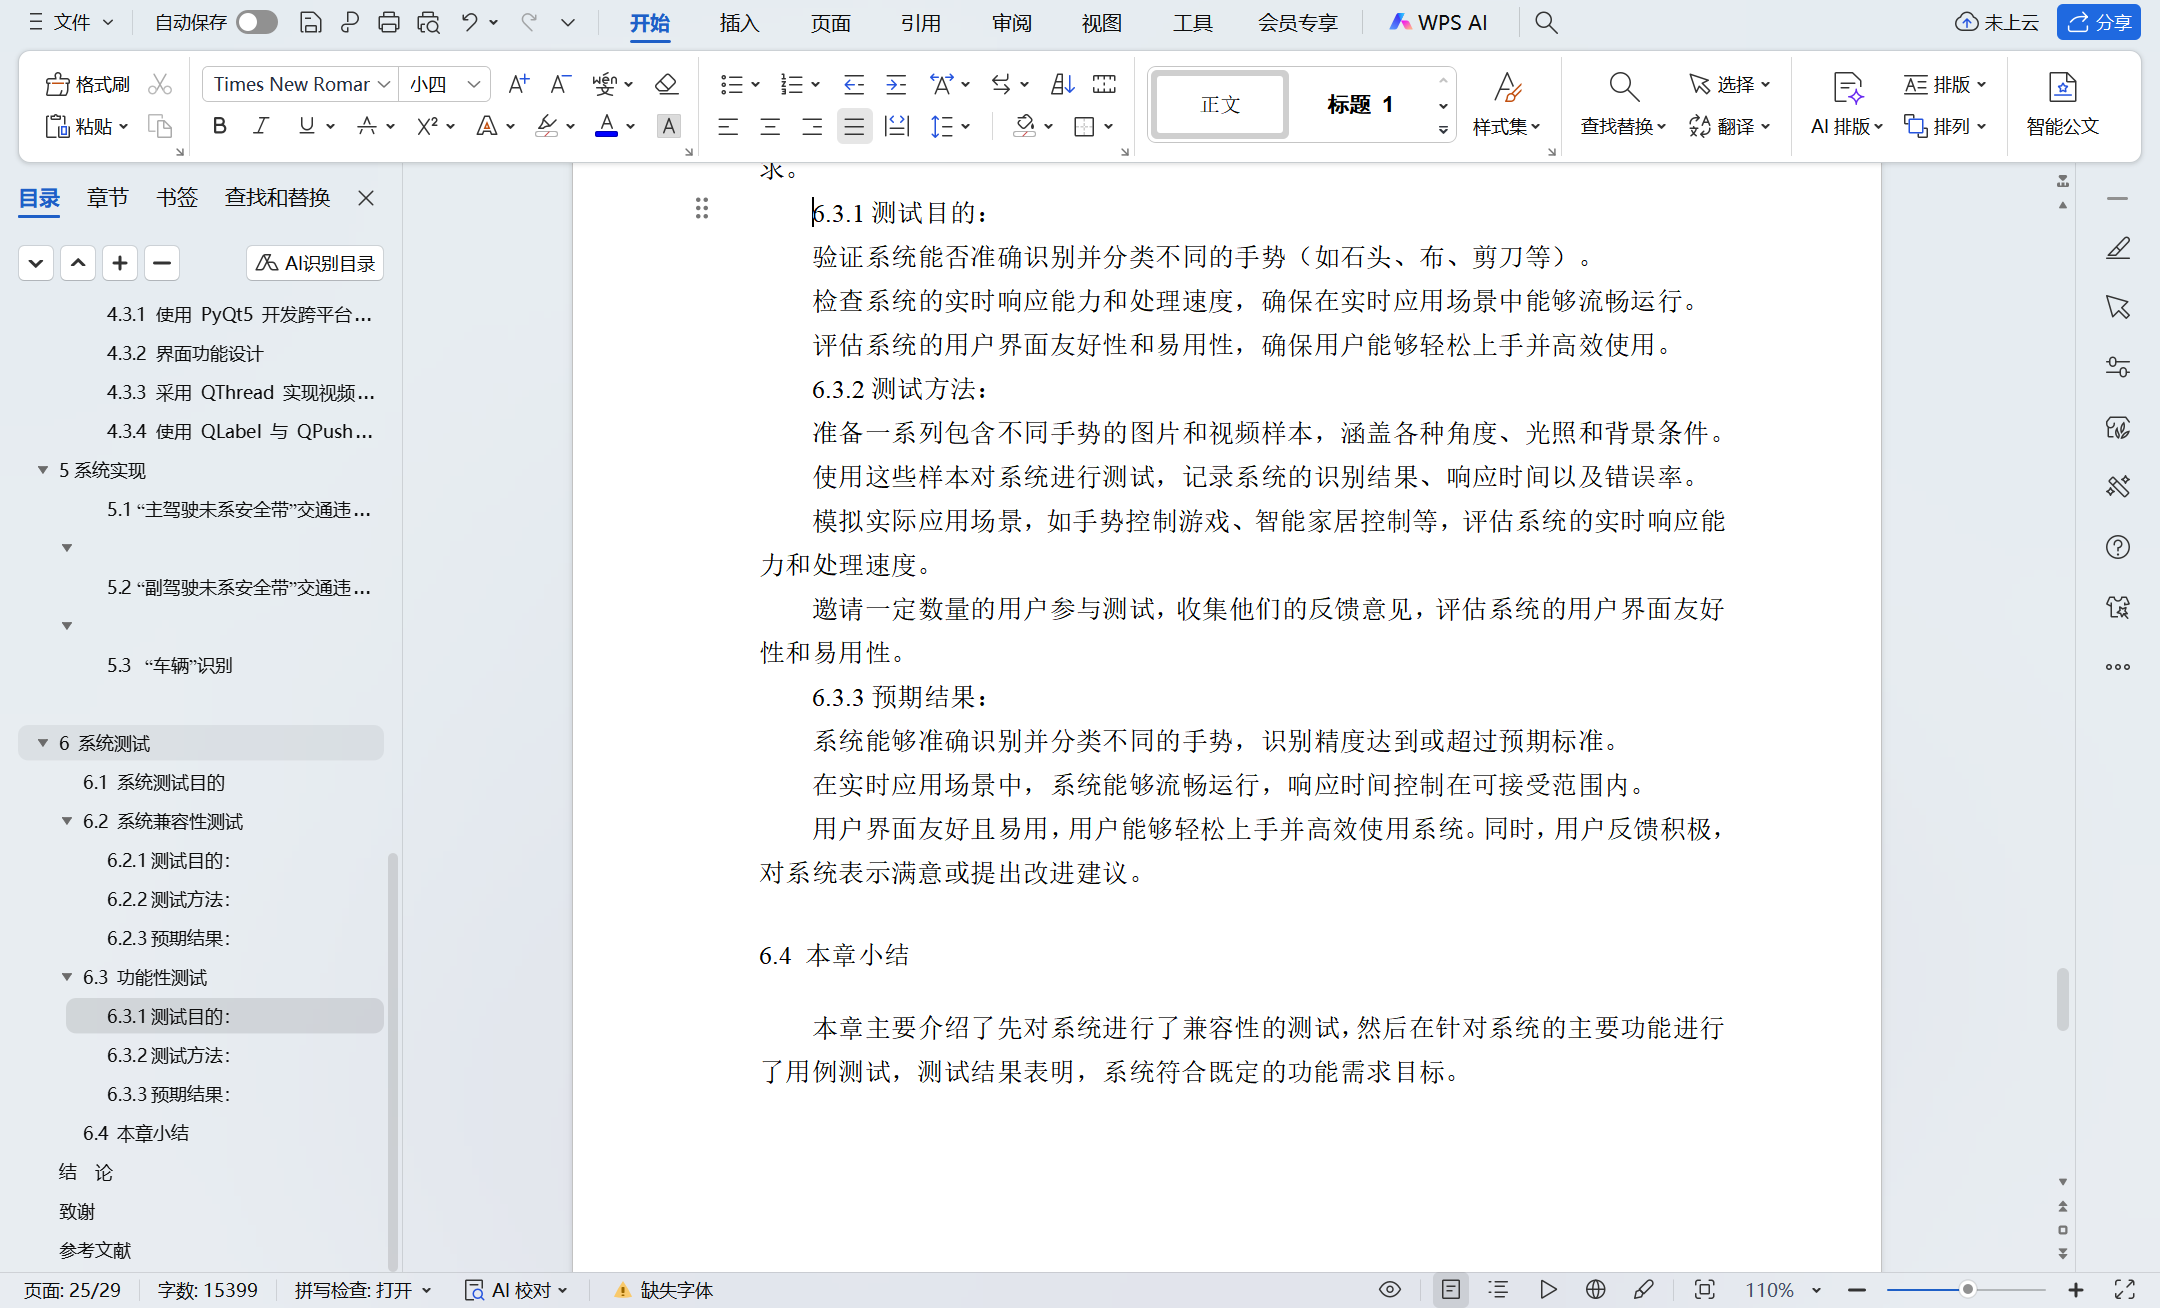
Task: Increase font size with A+ icon
Action: point(518,84)
